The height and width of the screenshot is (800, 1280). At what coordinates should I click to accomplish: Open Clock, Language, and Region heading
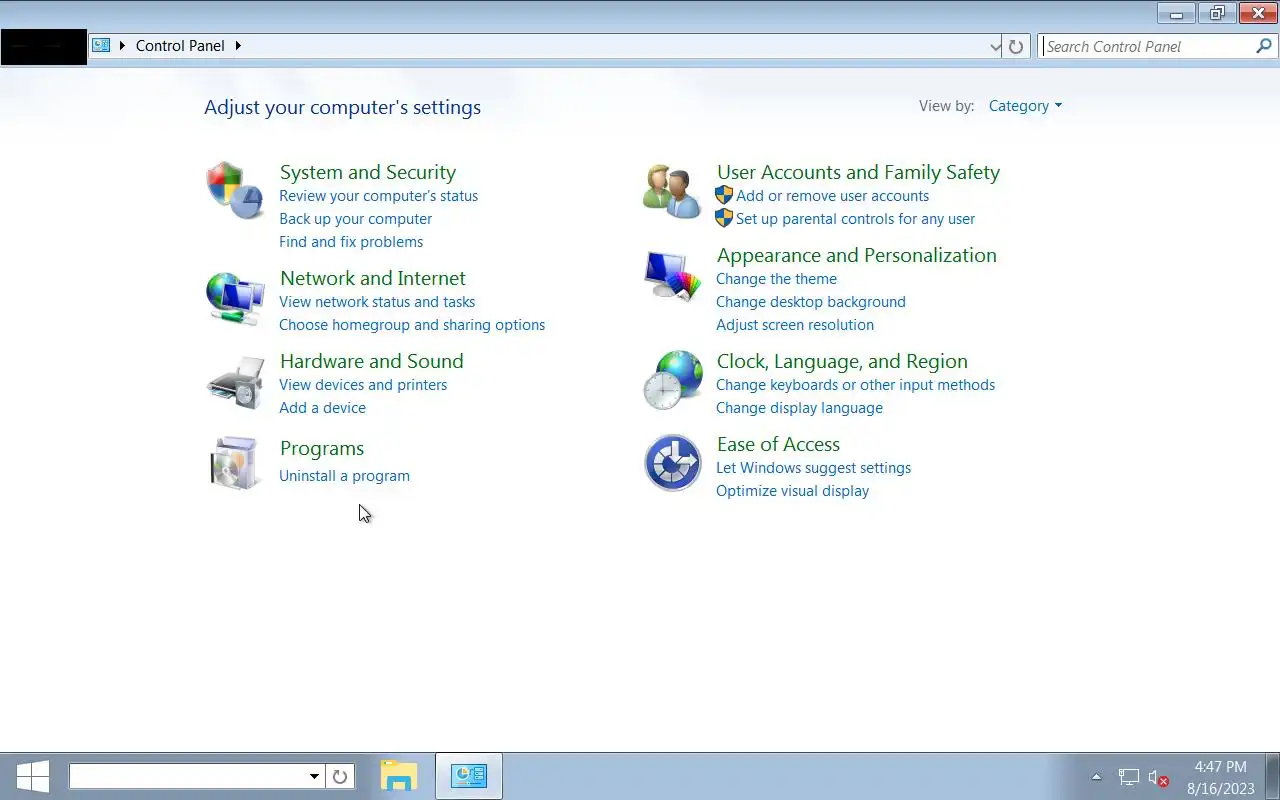click(x=842, y=361)
